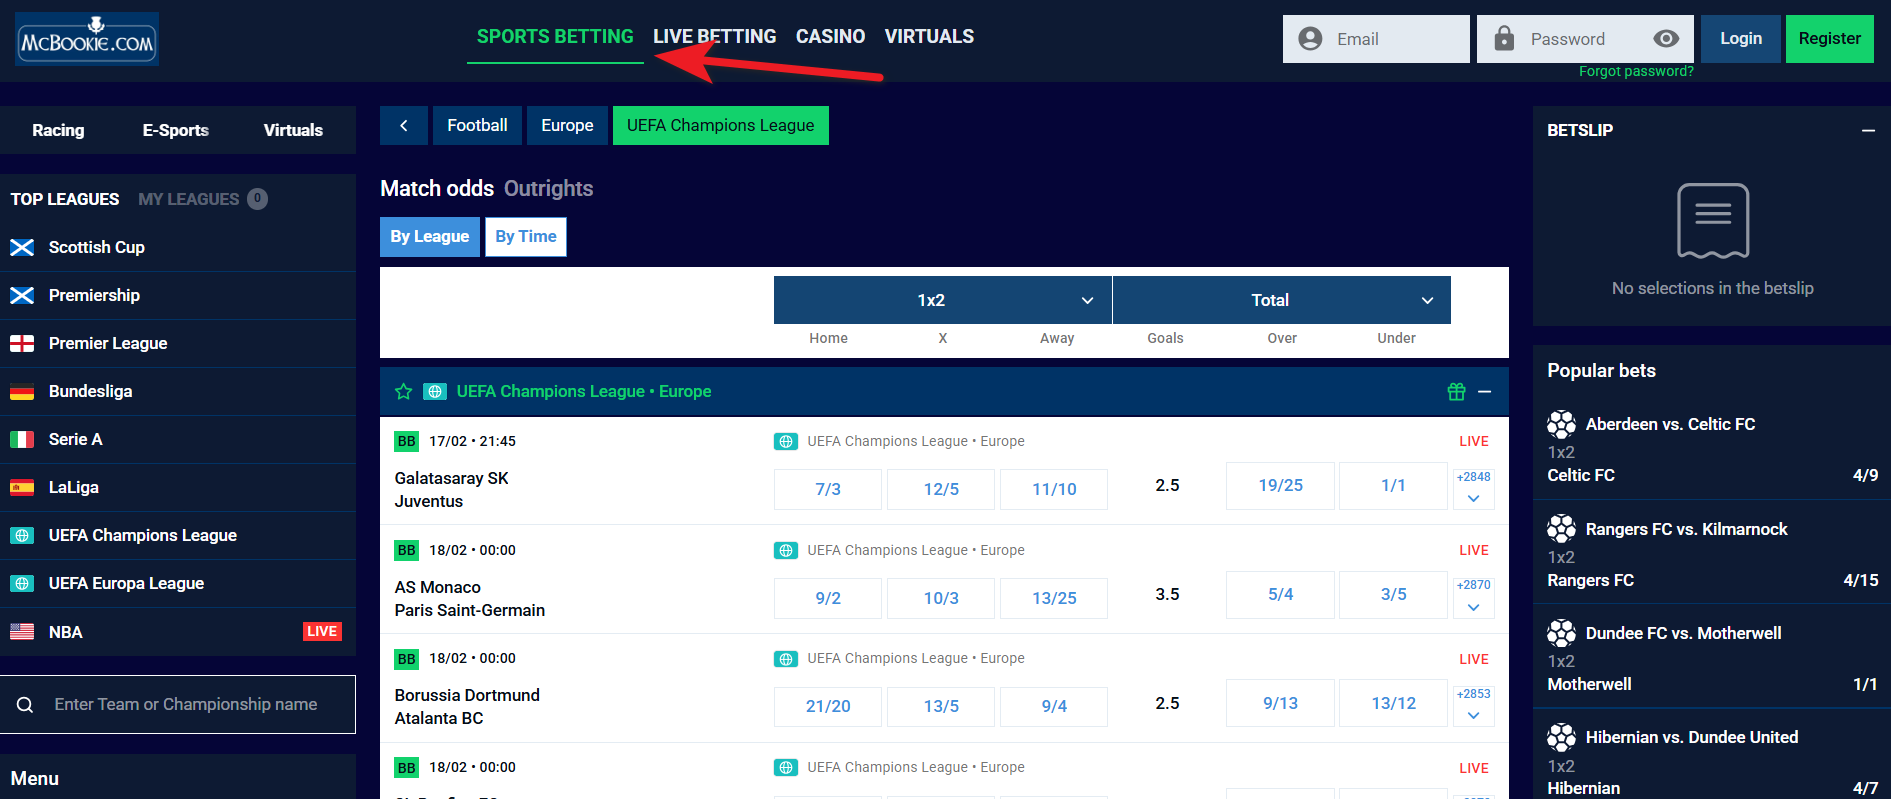The image size is (1891, 799).
Task: Click the Register button
Action: [1830, 39]
